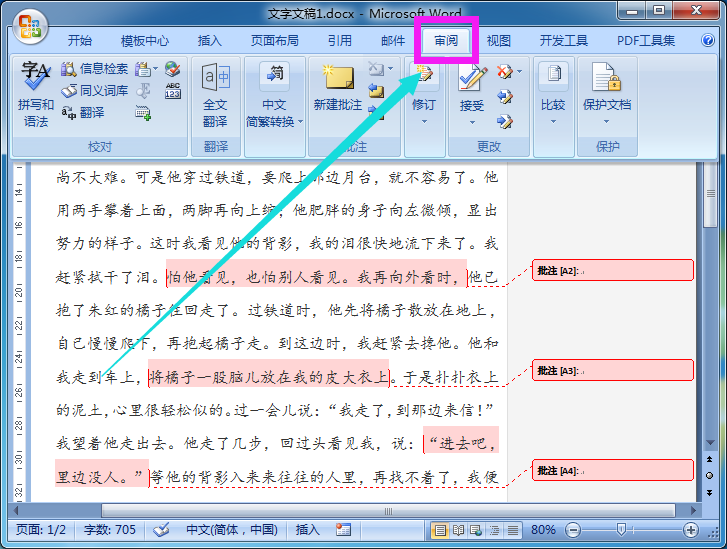Open the 比较 dropdown arrow
This screenshot has height=549, width=727.
553,122
